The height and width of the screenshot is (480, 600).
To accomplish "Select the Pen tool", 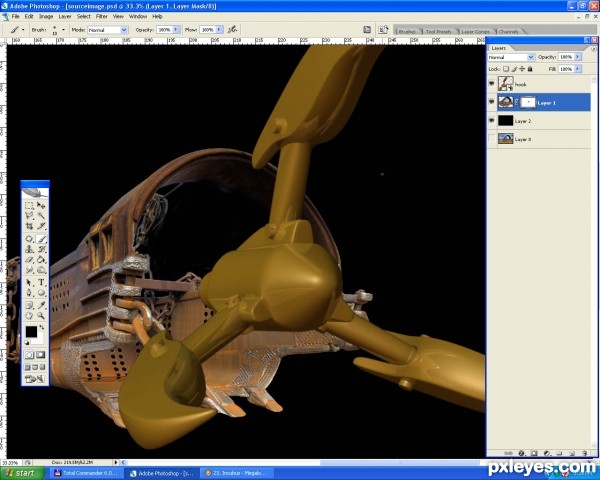I will 29,293.
